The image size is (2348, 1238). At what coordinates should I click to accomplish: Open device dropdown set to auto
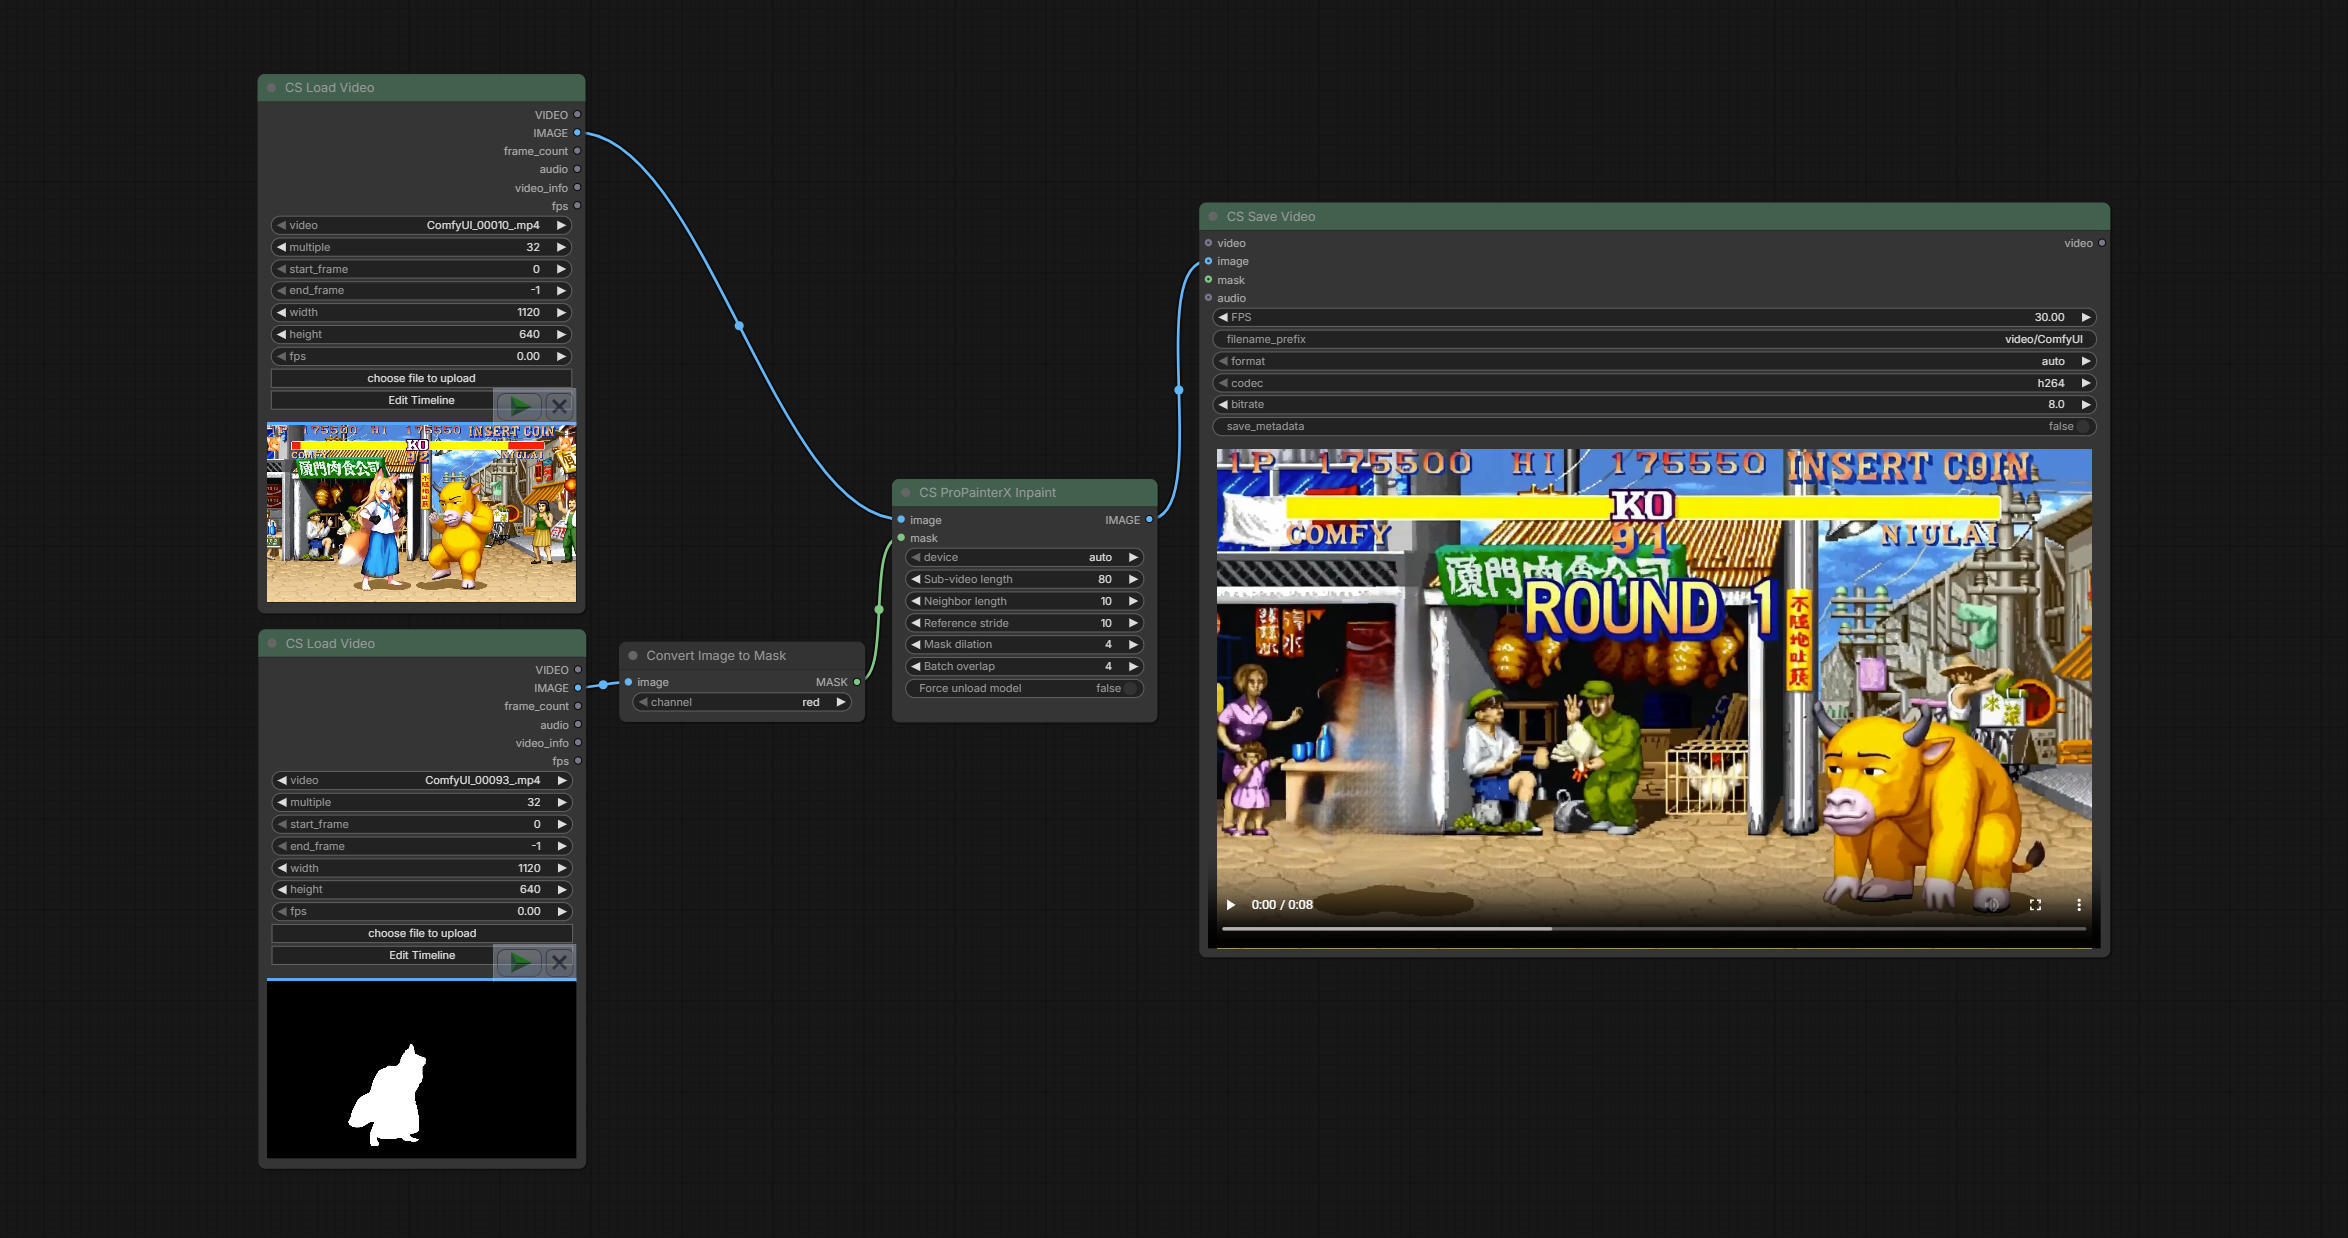coord(1024,557)
